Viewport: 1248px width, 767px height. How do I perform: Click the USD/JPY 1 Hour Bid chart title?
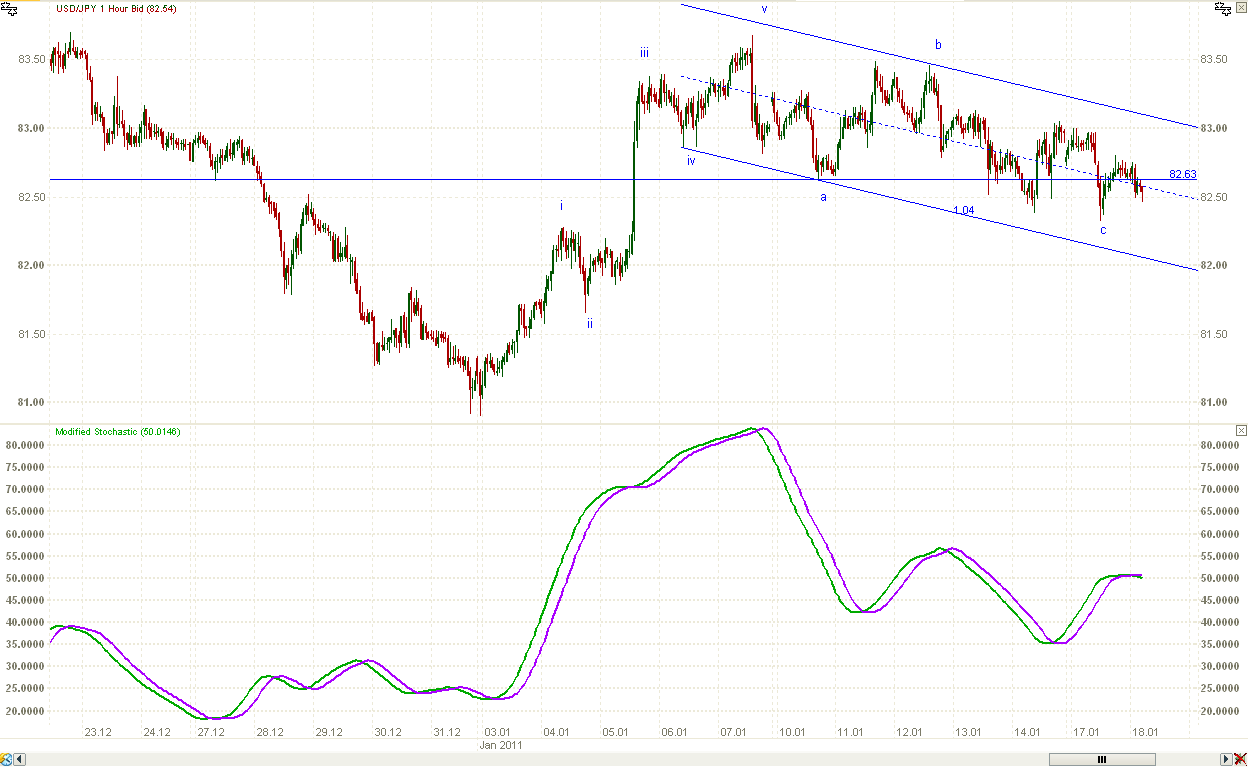coord(117,7)
